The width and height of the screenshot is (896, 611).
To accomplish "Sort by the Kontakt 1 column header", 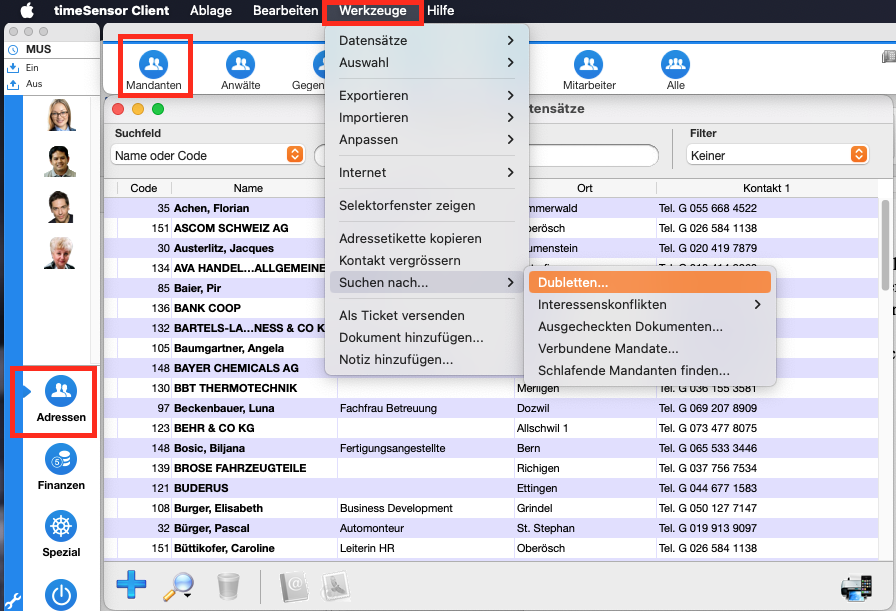I will (x=766, y=188).
